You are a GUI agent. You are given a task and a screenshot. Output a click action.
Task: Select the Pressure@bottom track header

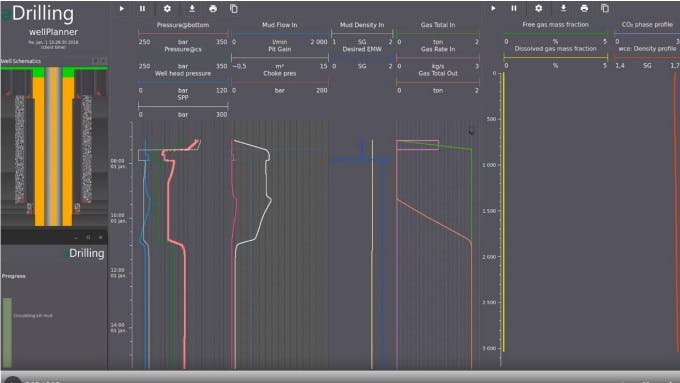point(183,25)
